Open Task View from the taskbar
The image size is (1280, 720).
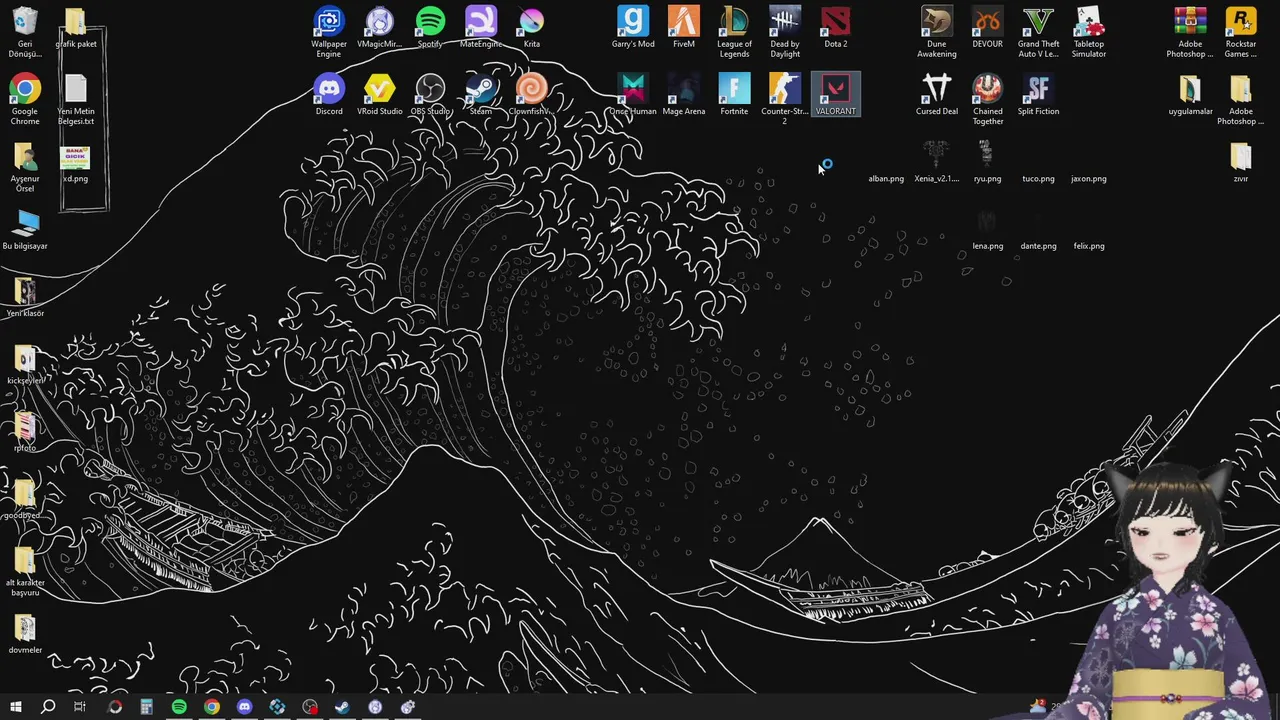coord(80,707)
